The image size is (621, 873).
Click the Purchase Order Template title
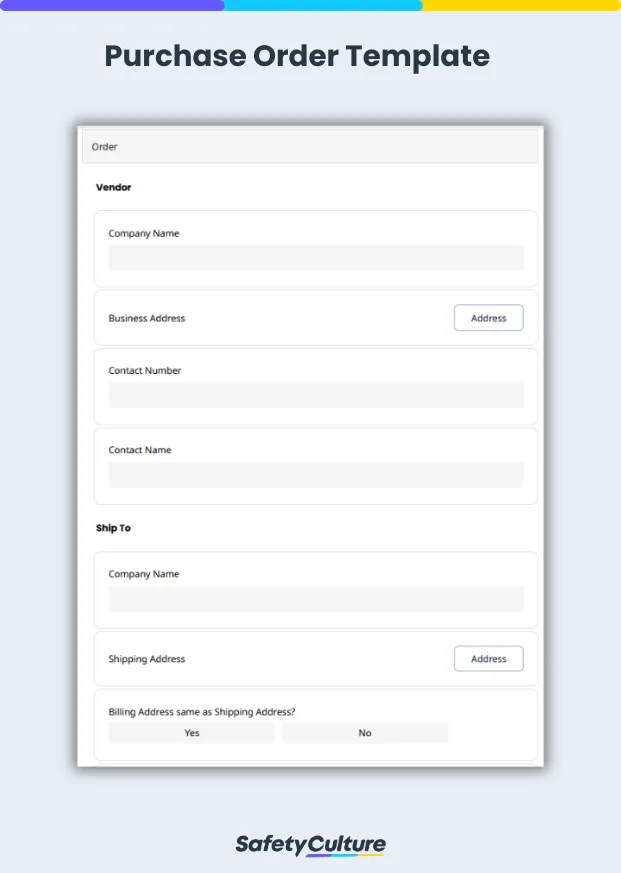[296, 57]
